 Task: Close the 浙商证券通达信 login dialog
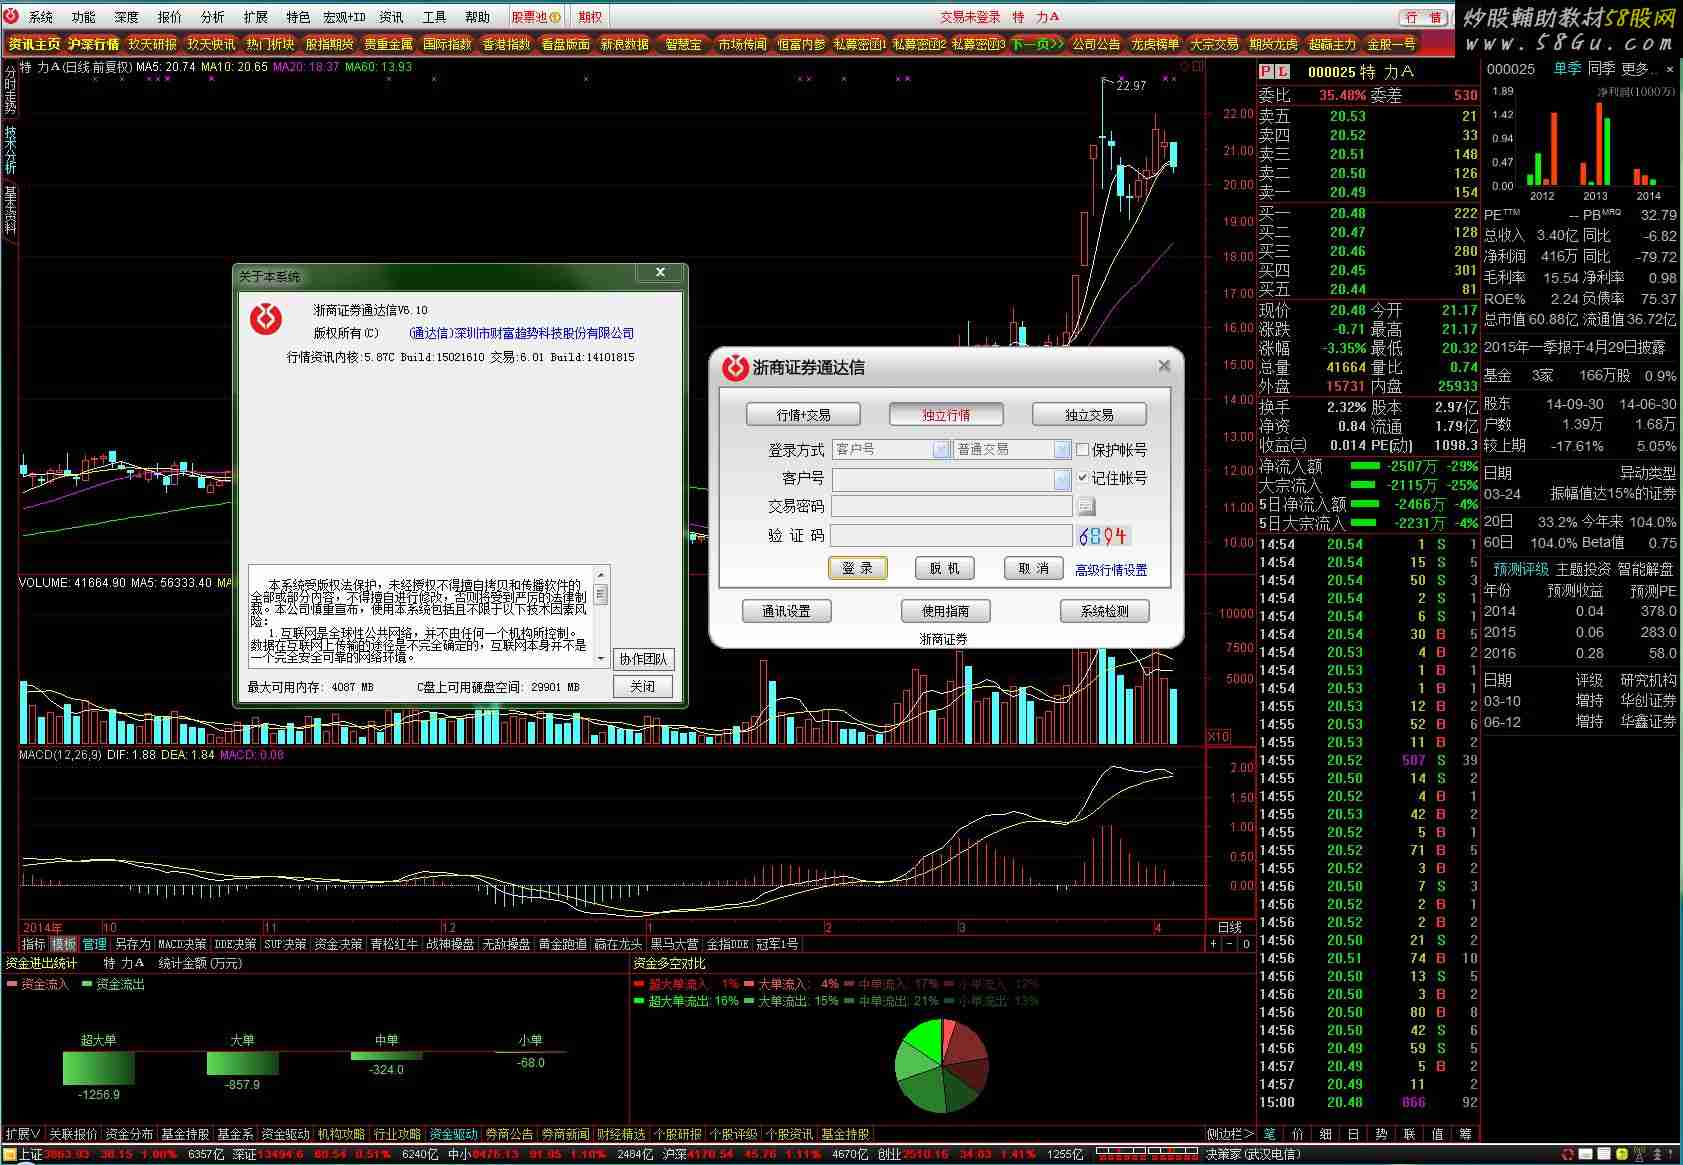(x=1164, y=366)
